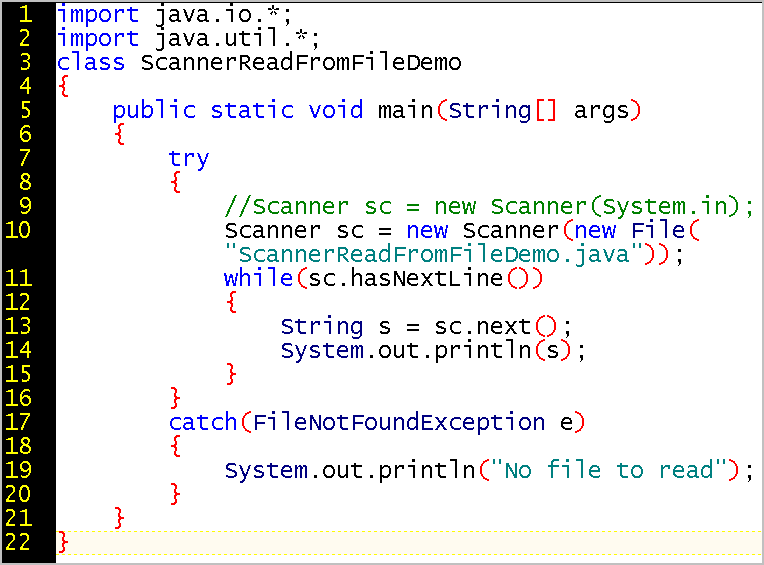Click 'FileNotFoundException' in the catch clause

(x=399, y=422)
